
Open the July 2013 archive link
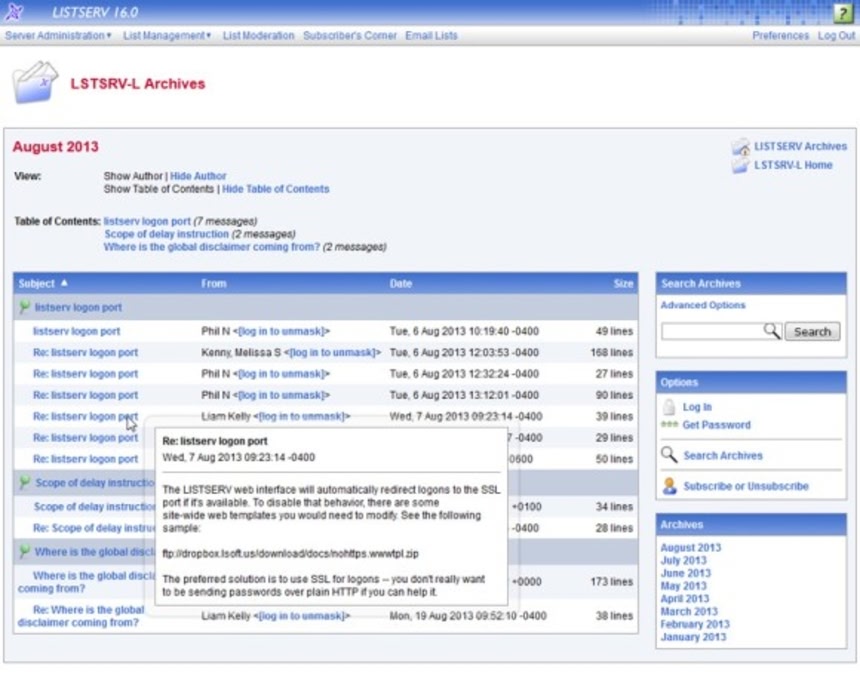pyautogui.click(x=683, y=560)
